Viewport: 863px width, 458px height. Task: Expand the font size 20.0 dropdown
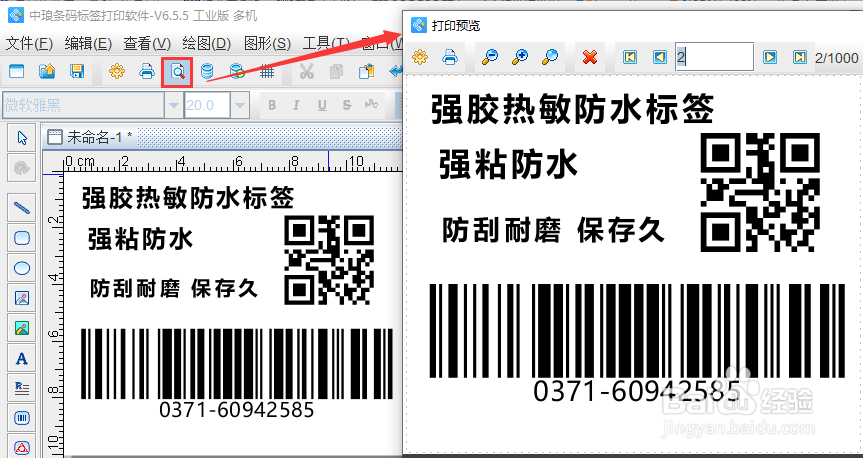coord(240,105)
